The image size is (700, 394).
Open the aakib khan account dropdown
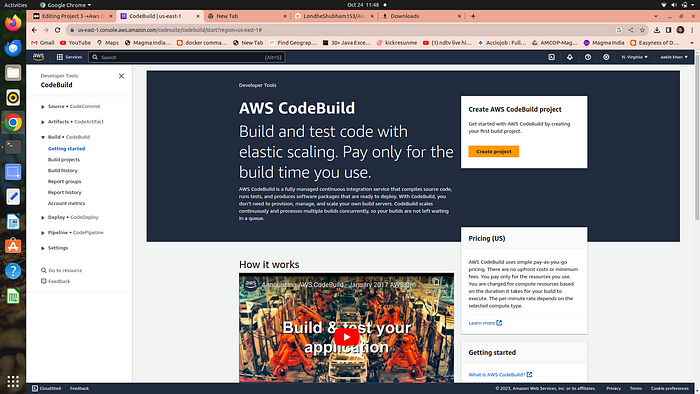point(674,57)
